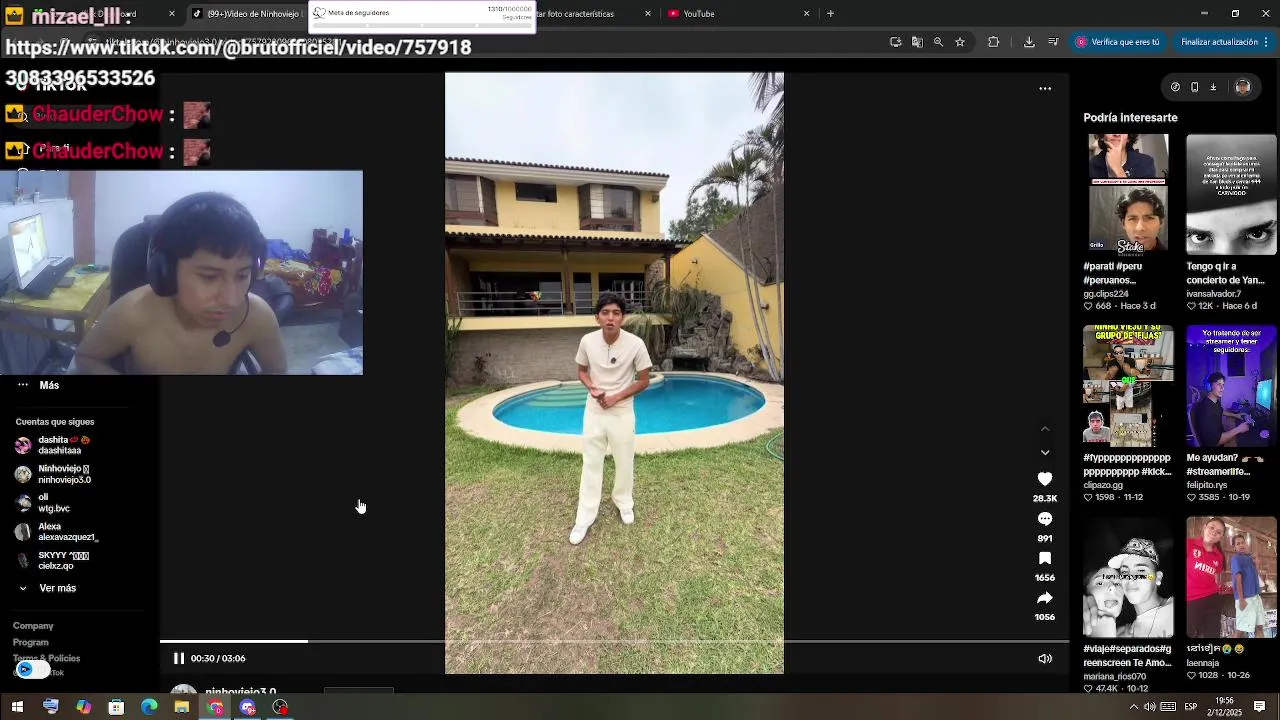Open the phone app icon at top right

tap(1194, 87)
